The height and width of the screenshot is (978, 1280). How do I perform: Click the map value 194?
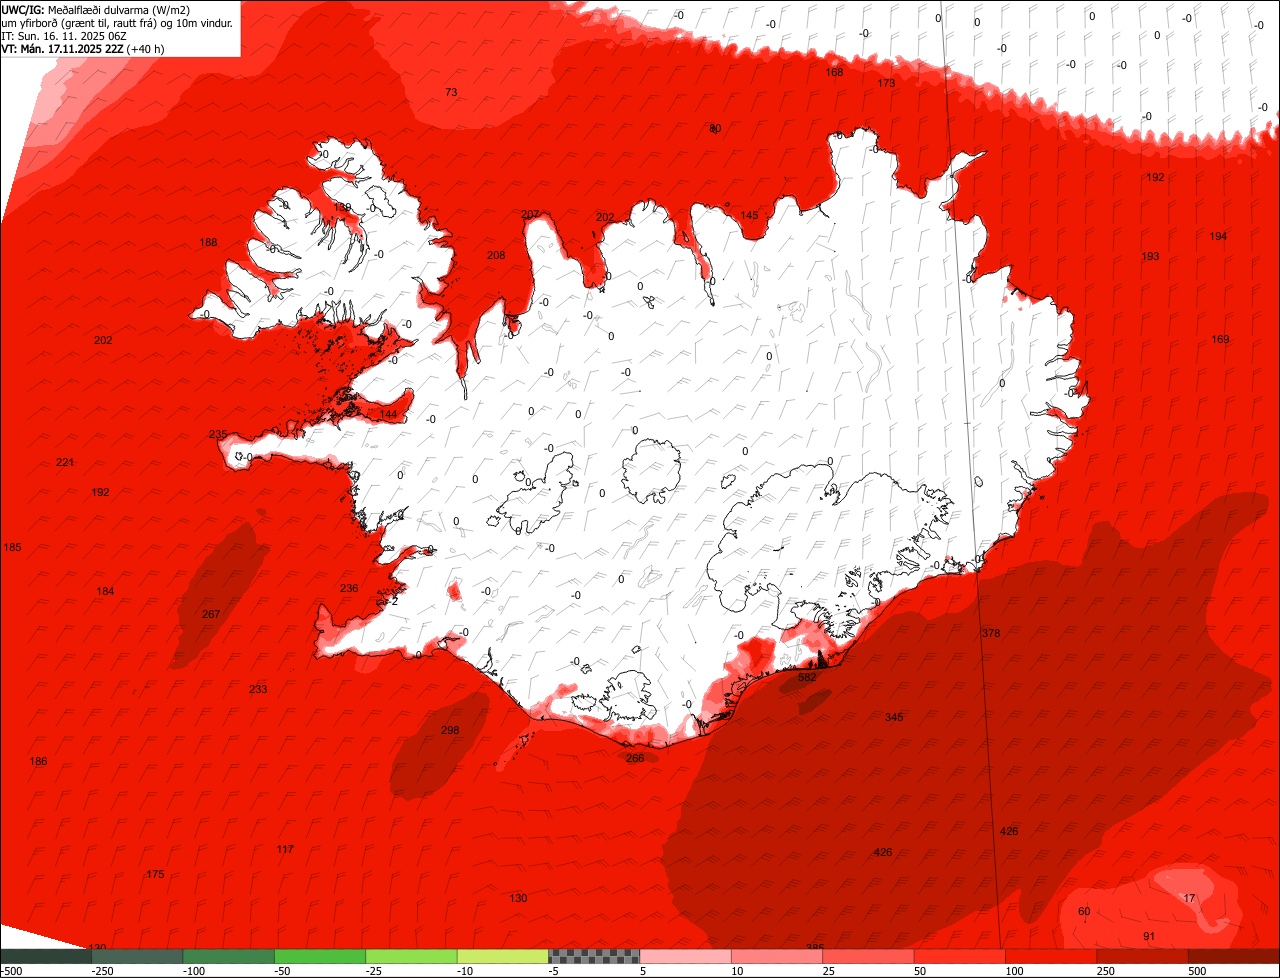click(1218, 236)
